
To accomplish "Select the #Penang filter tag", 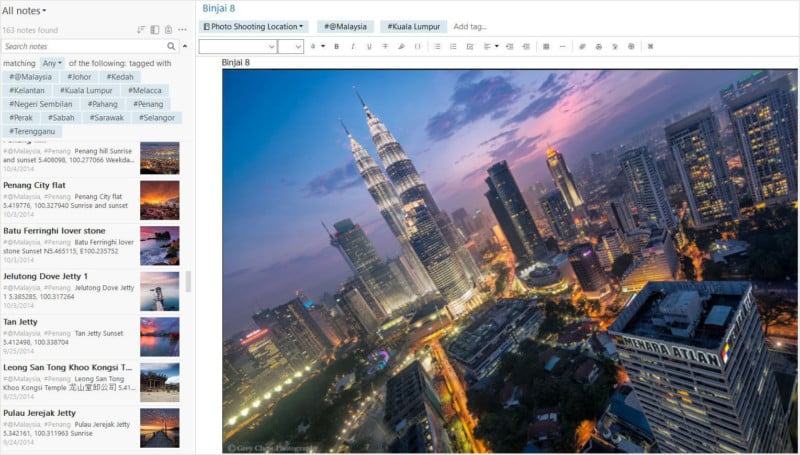I will point(148,104).
